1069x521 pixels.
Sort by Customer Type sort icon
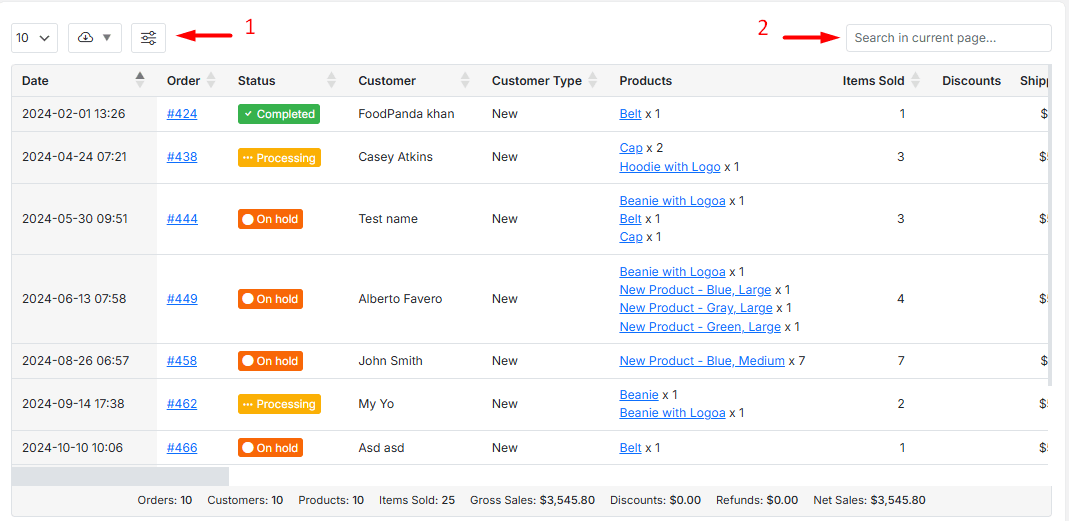pyautogui.click(x=593, y=80)
